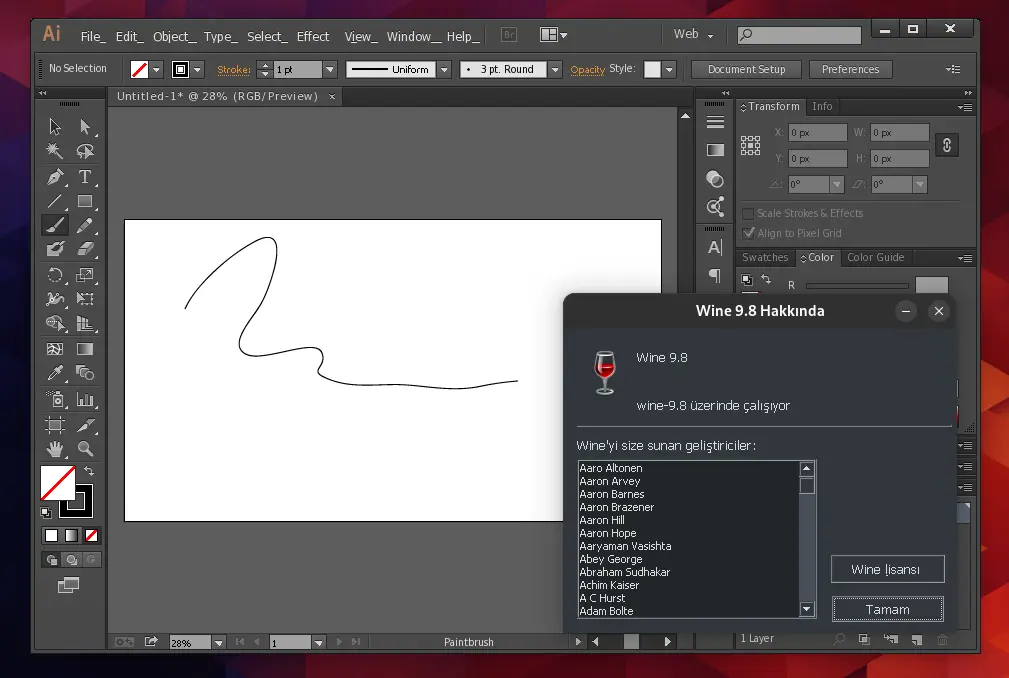Select the Zoom magnifier tool
Image resolution: width=1009 pixels, height=678 pixels.
(x=85, y=448)
